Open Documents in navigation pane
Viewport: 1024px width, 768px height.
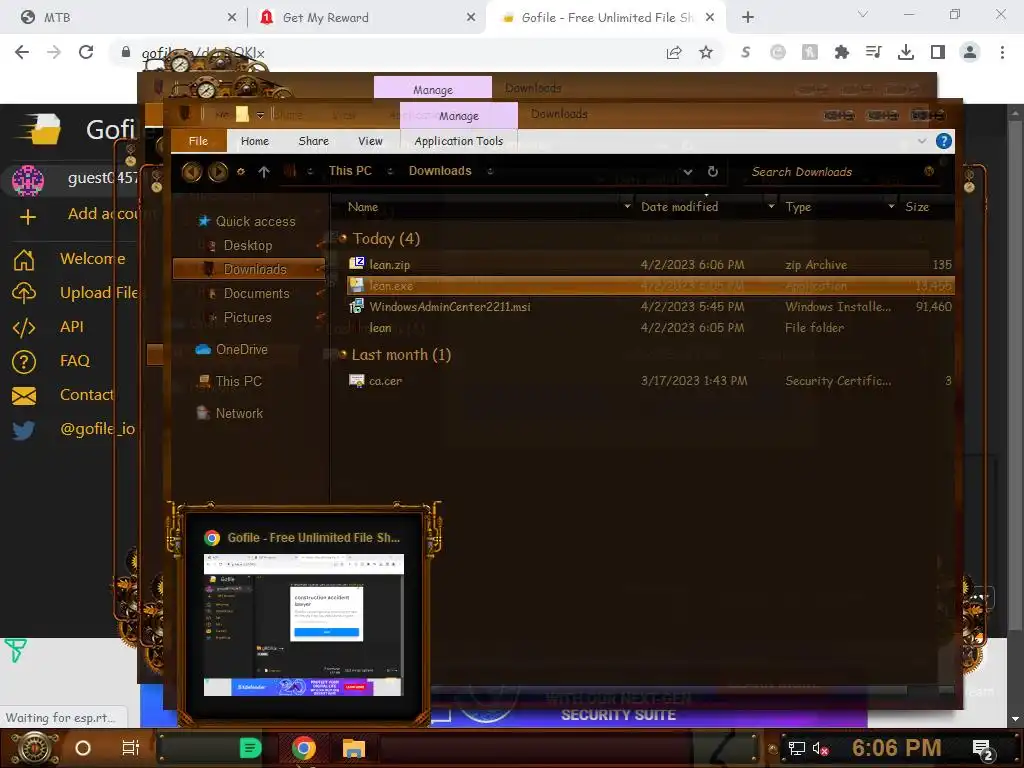coord(256,294)
